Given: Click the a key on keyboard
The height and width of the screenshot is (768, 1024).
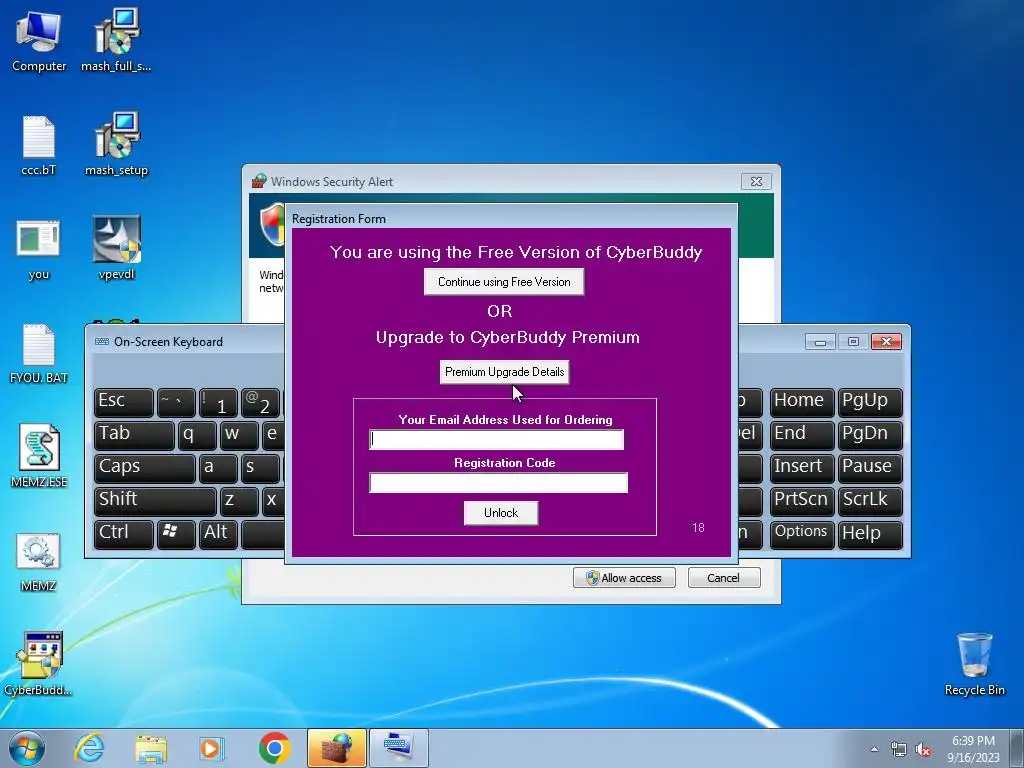Looking at the screenshot, I should [x=218, y=468].
